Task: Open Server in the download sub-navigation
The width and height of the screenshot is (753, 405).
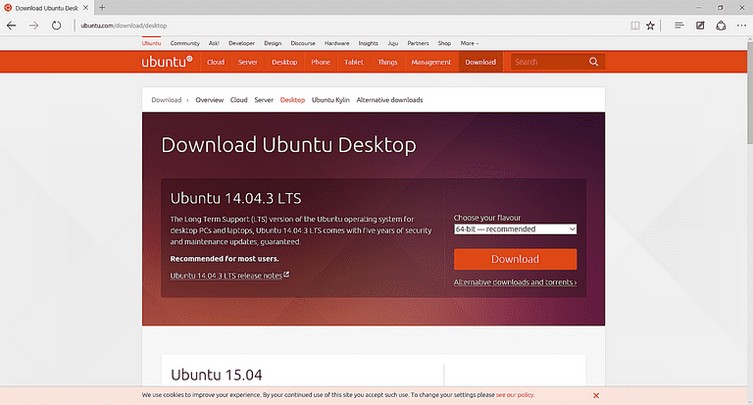Action: tap(264, 100)
